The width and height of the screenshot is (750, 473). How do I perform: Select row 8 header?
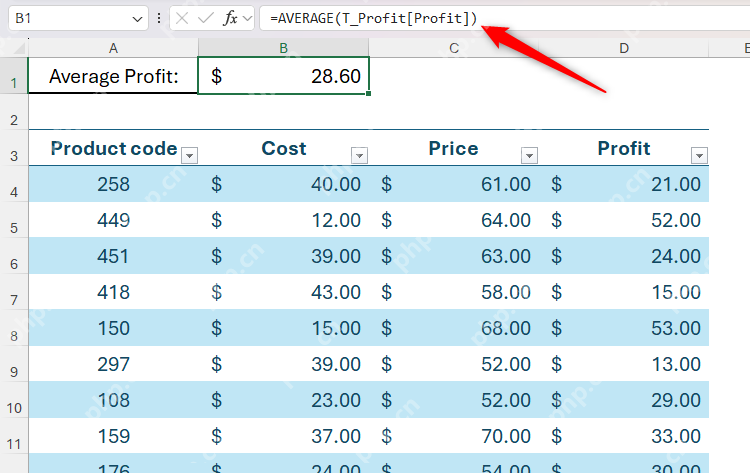[14, 328]
